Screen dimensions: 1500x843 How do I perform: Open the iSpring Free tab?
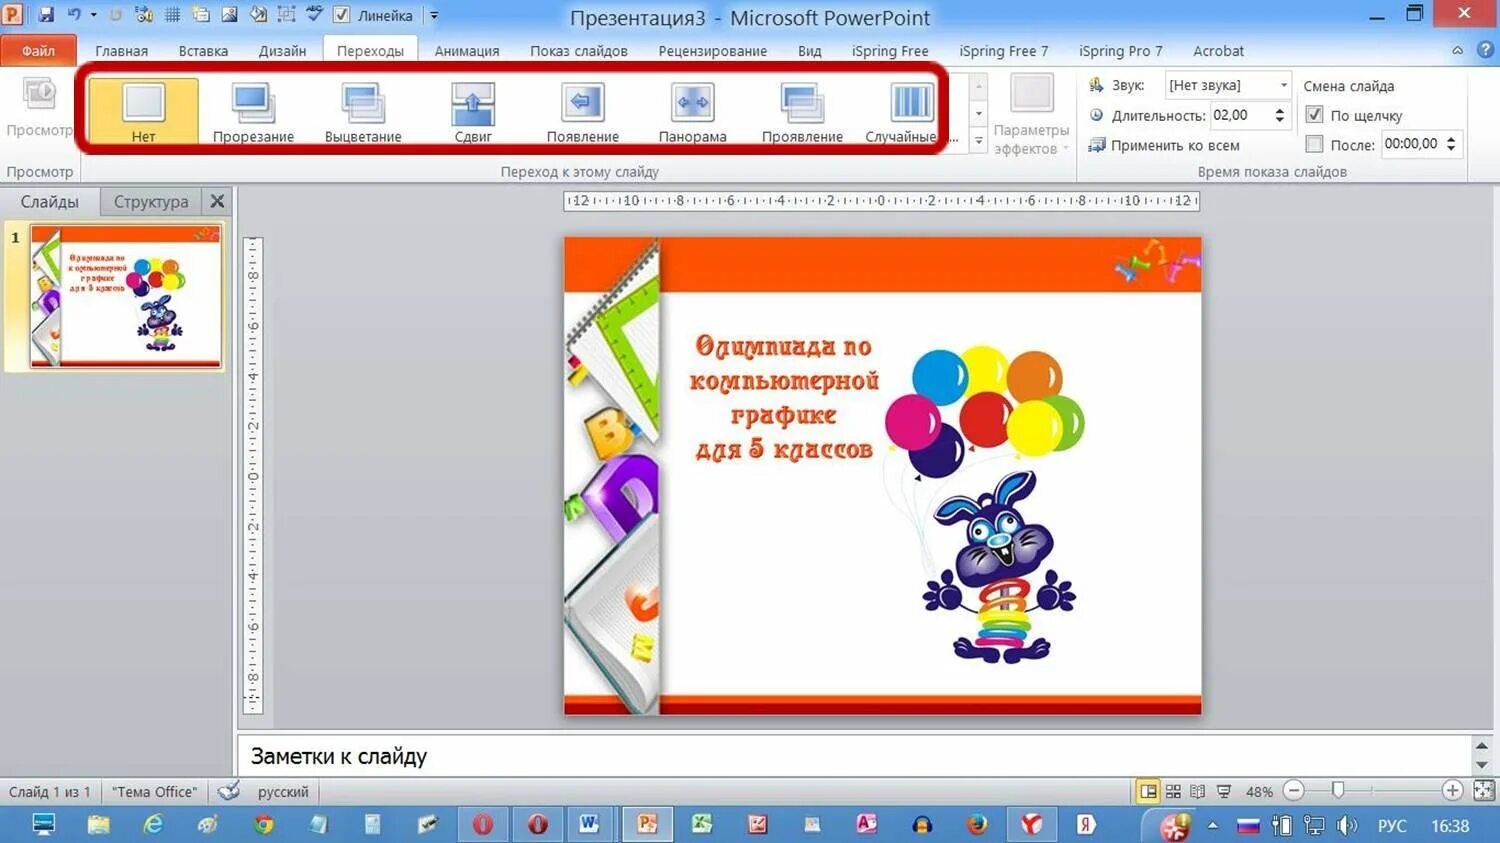pyautogui.click(x=890, y=50)
